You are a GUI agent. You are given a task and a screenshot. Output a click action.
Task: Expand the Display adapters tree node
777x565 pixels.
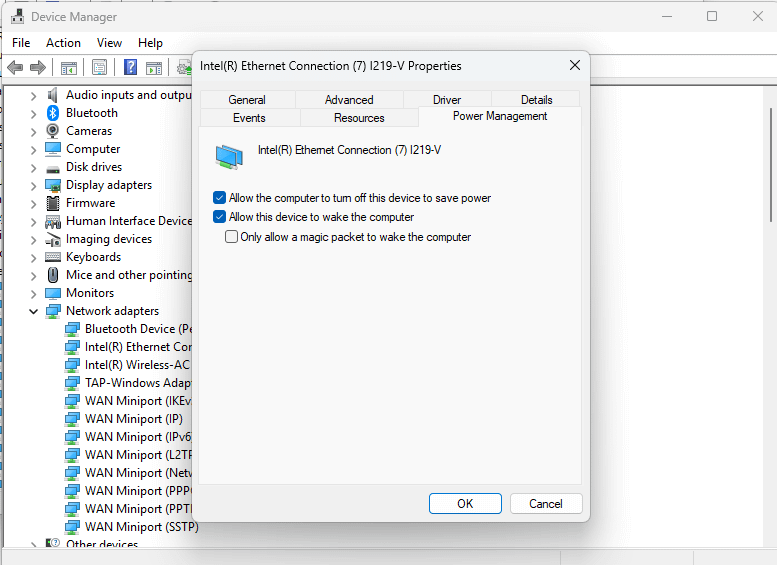tap(33, 185)
